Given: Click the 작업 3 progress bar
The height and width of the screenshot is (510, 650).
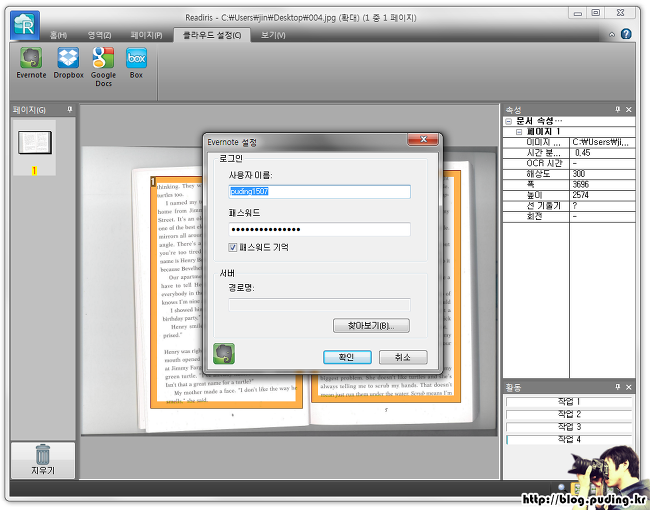Looking at the screenshot, I should click(x=569, y=426).
